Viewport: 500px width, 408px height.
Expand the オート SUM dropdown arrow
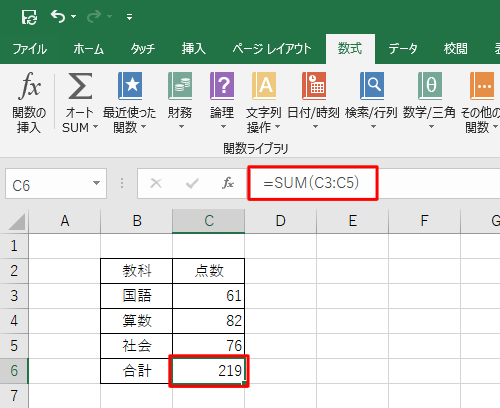coord(96,127)
